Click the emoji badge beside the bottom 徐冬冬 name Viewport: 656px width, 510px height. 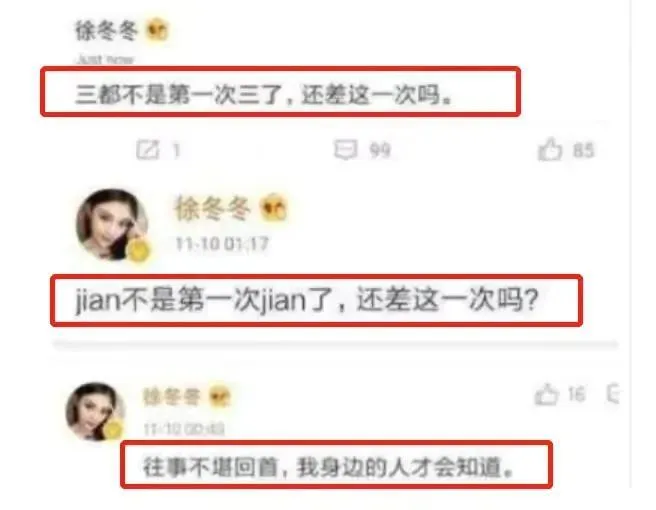pyautogui.click(x=220, y=396)
